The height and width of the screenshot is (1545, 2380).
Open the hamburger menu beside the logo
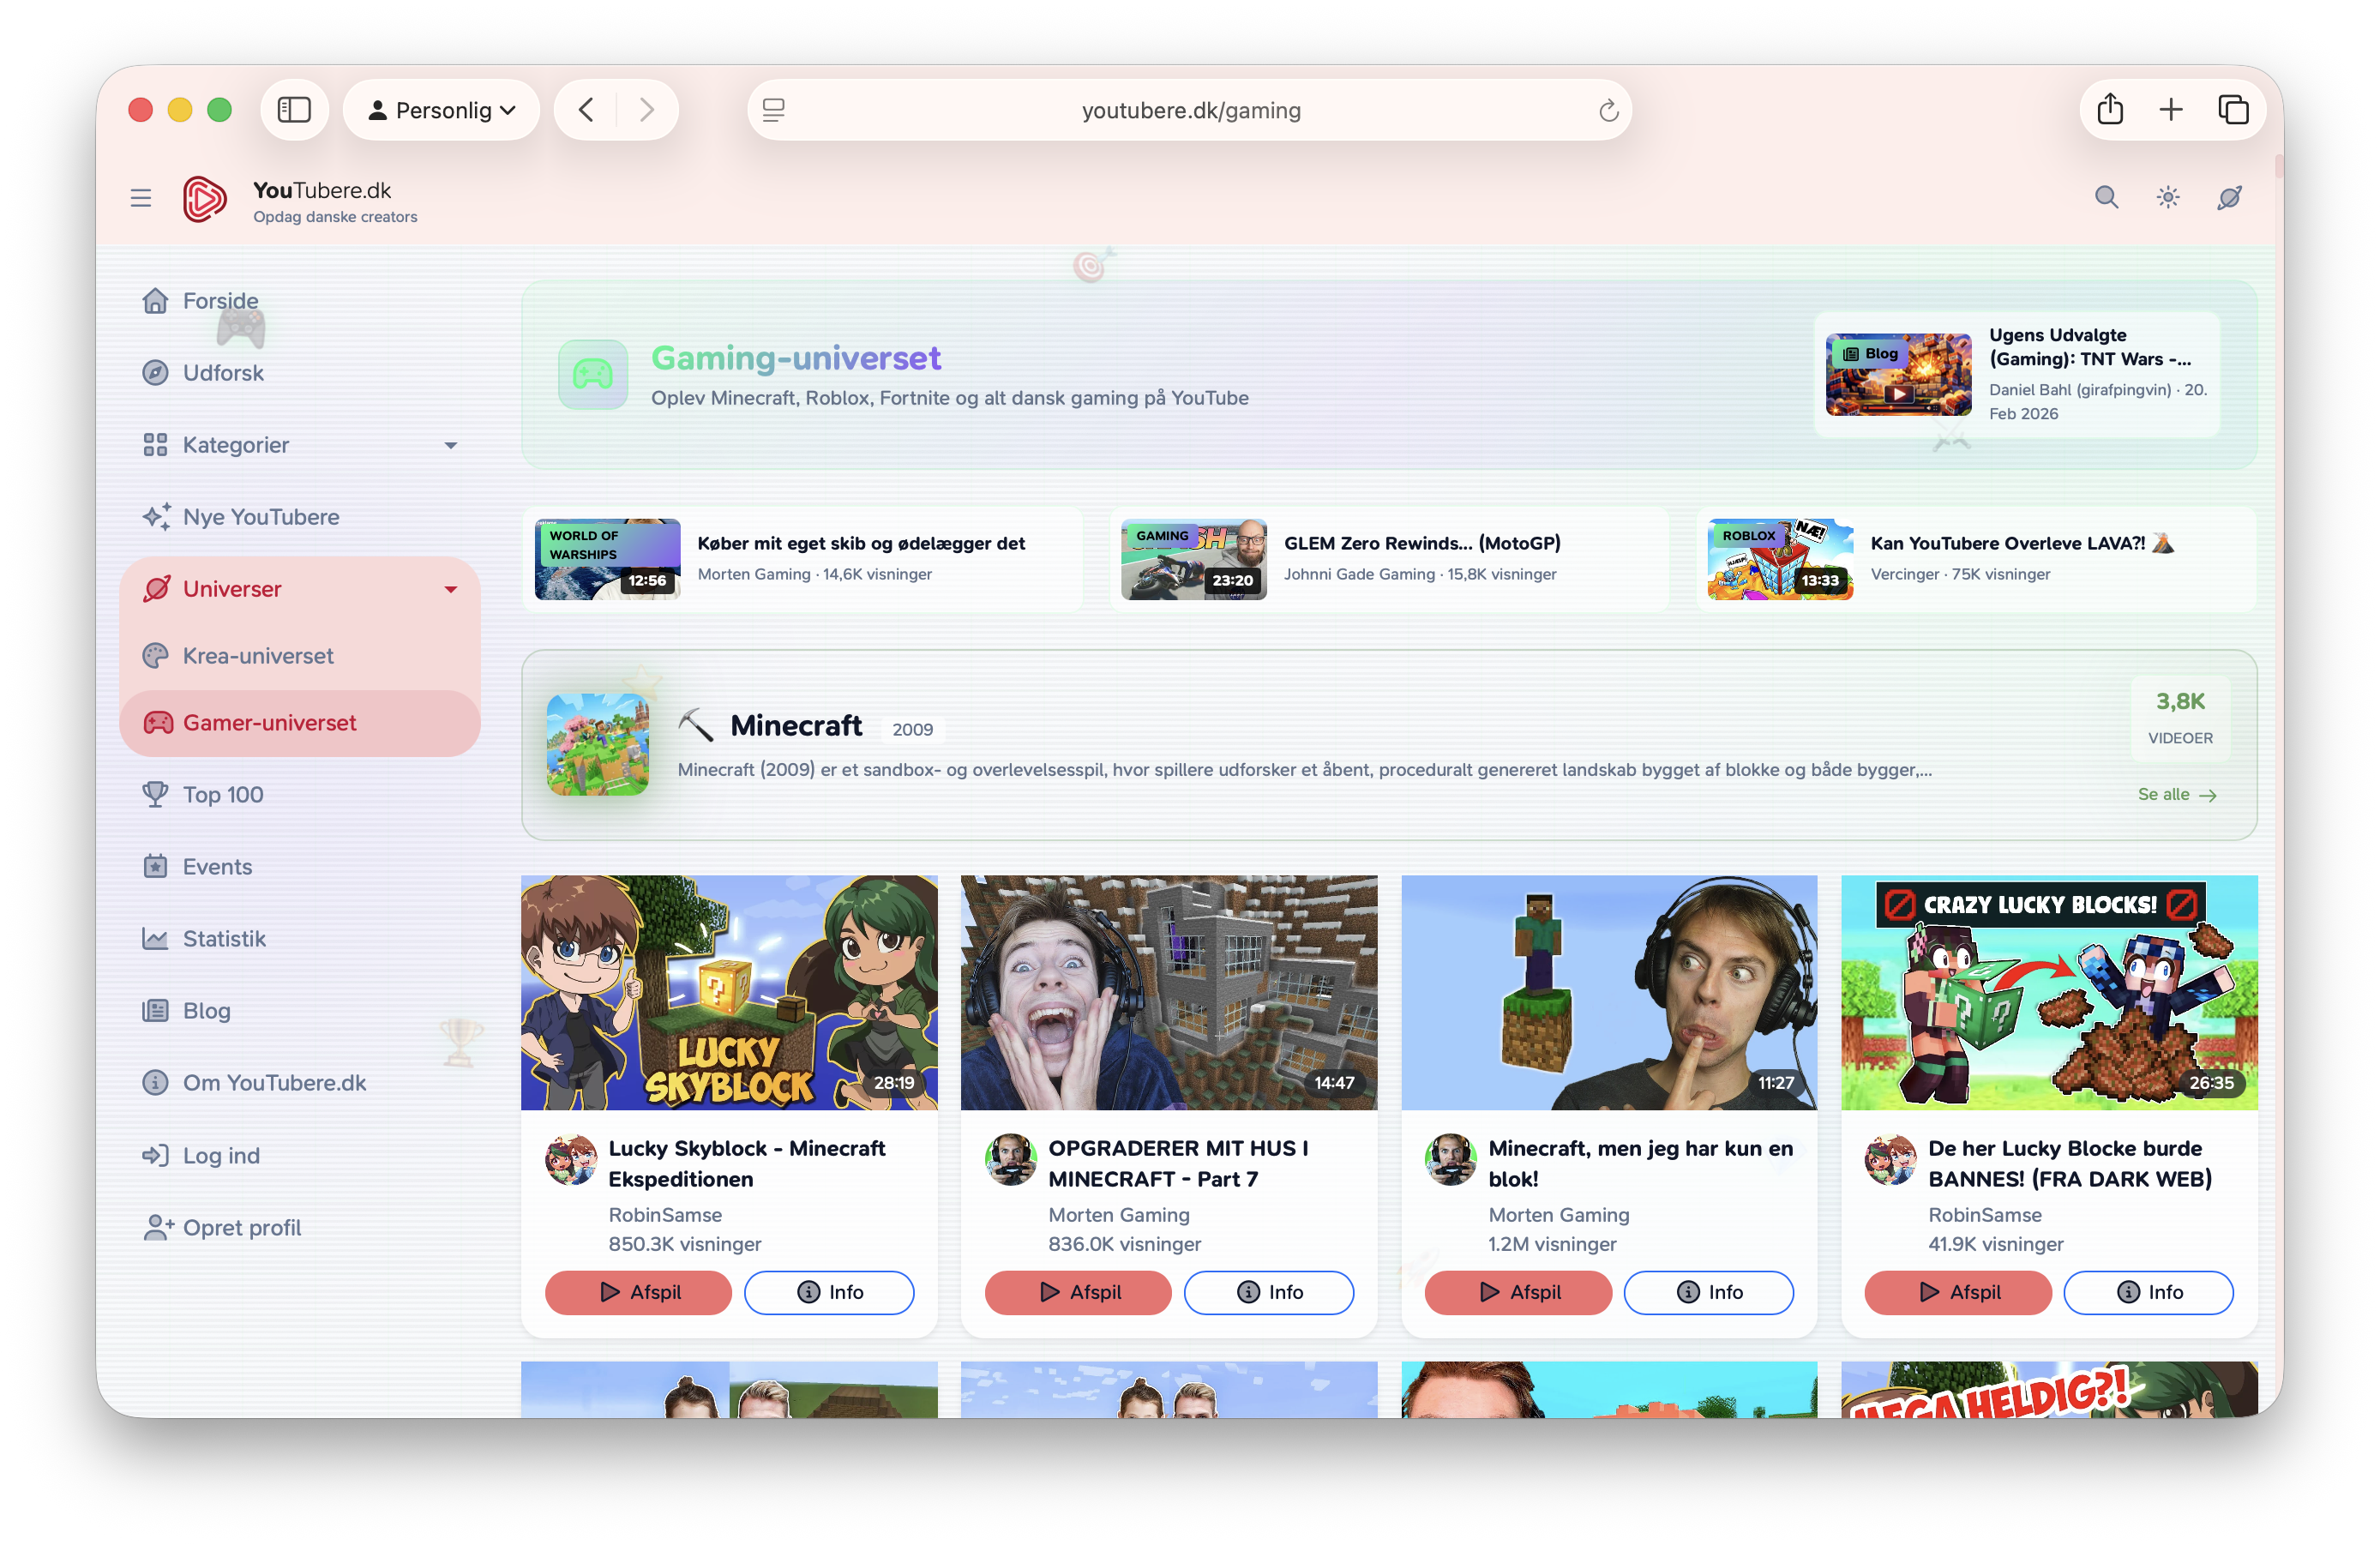(x=140, y=197)
